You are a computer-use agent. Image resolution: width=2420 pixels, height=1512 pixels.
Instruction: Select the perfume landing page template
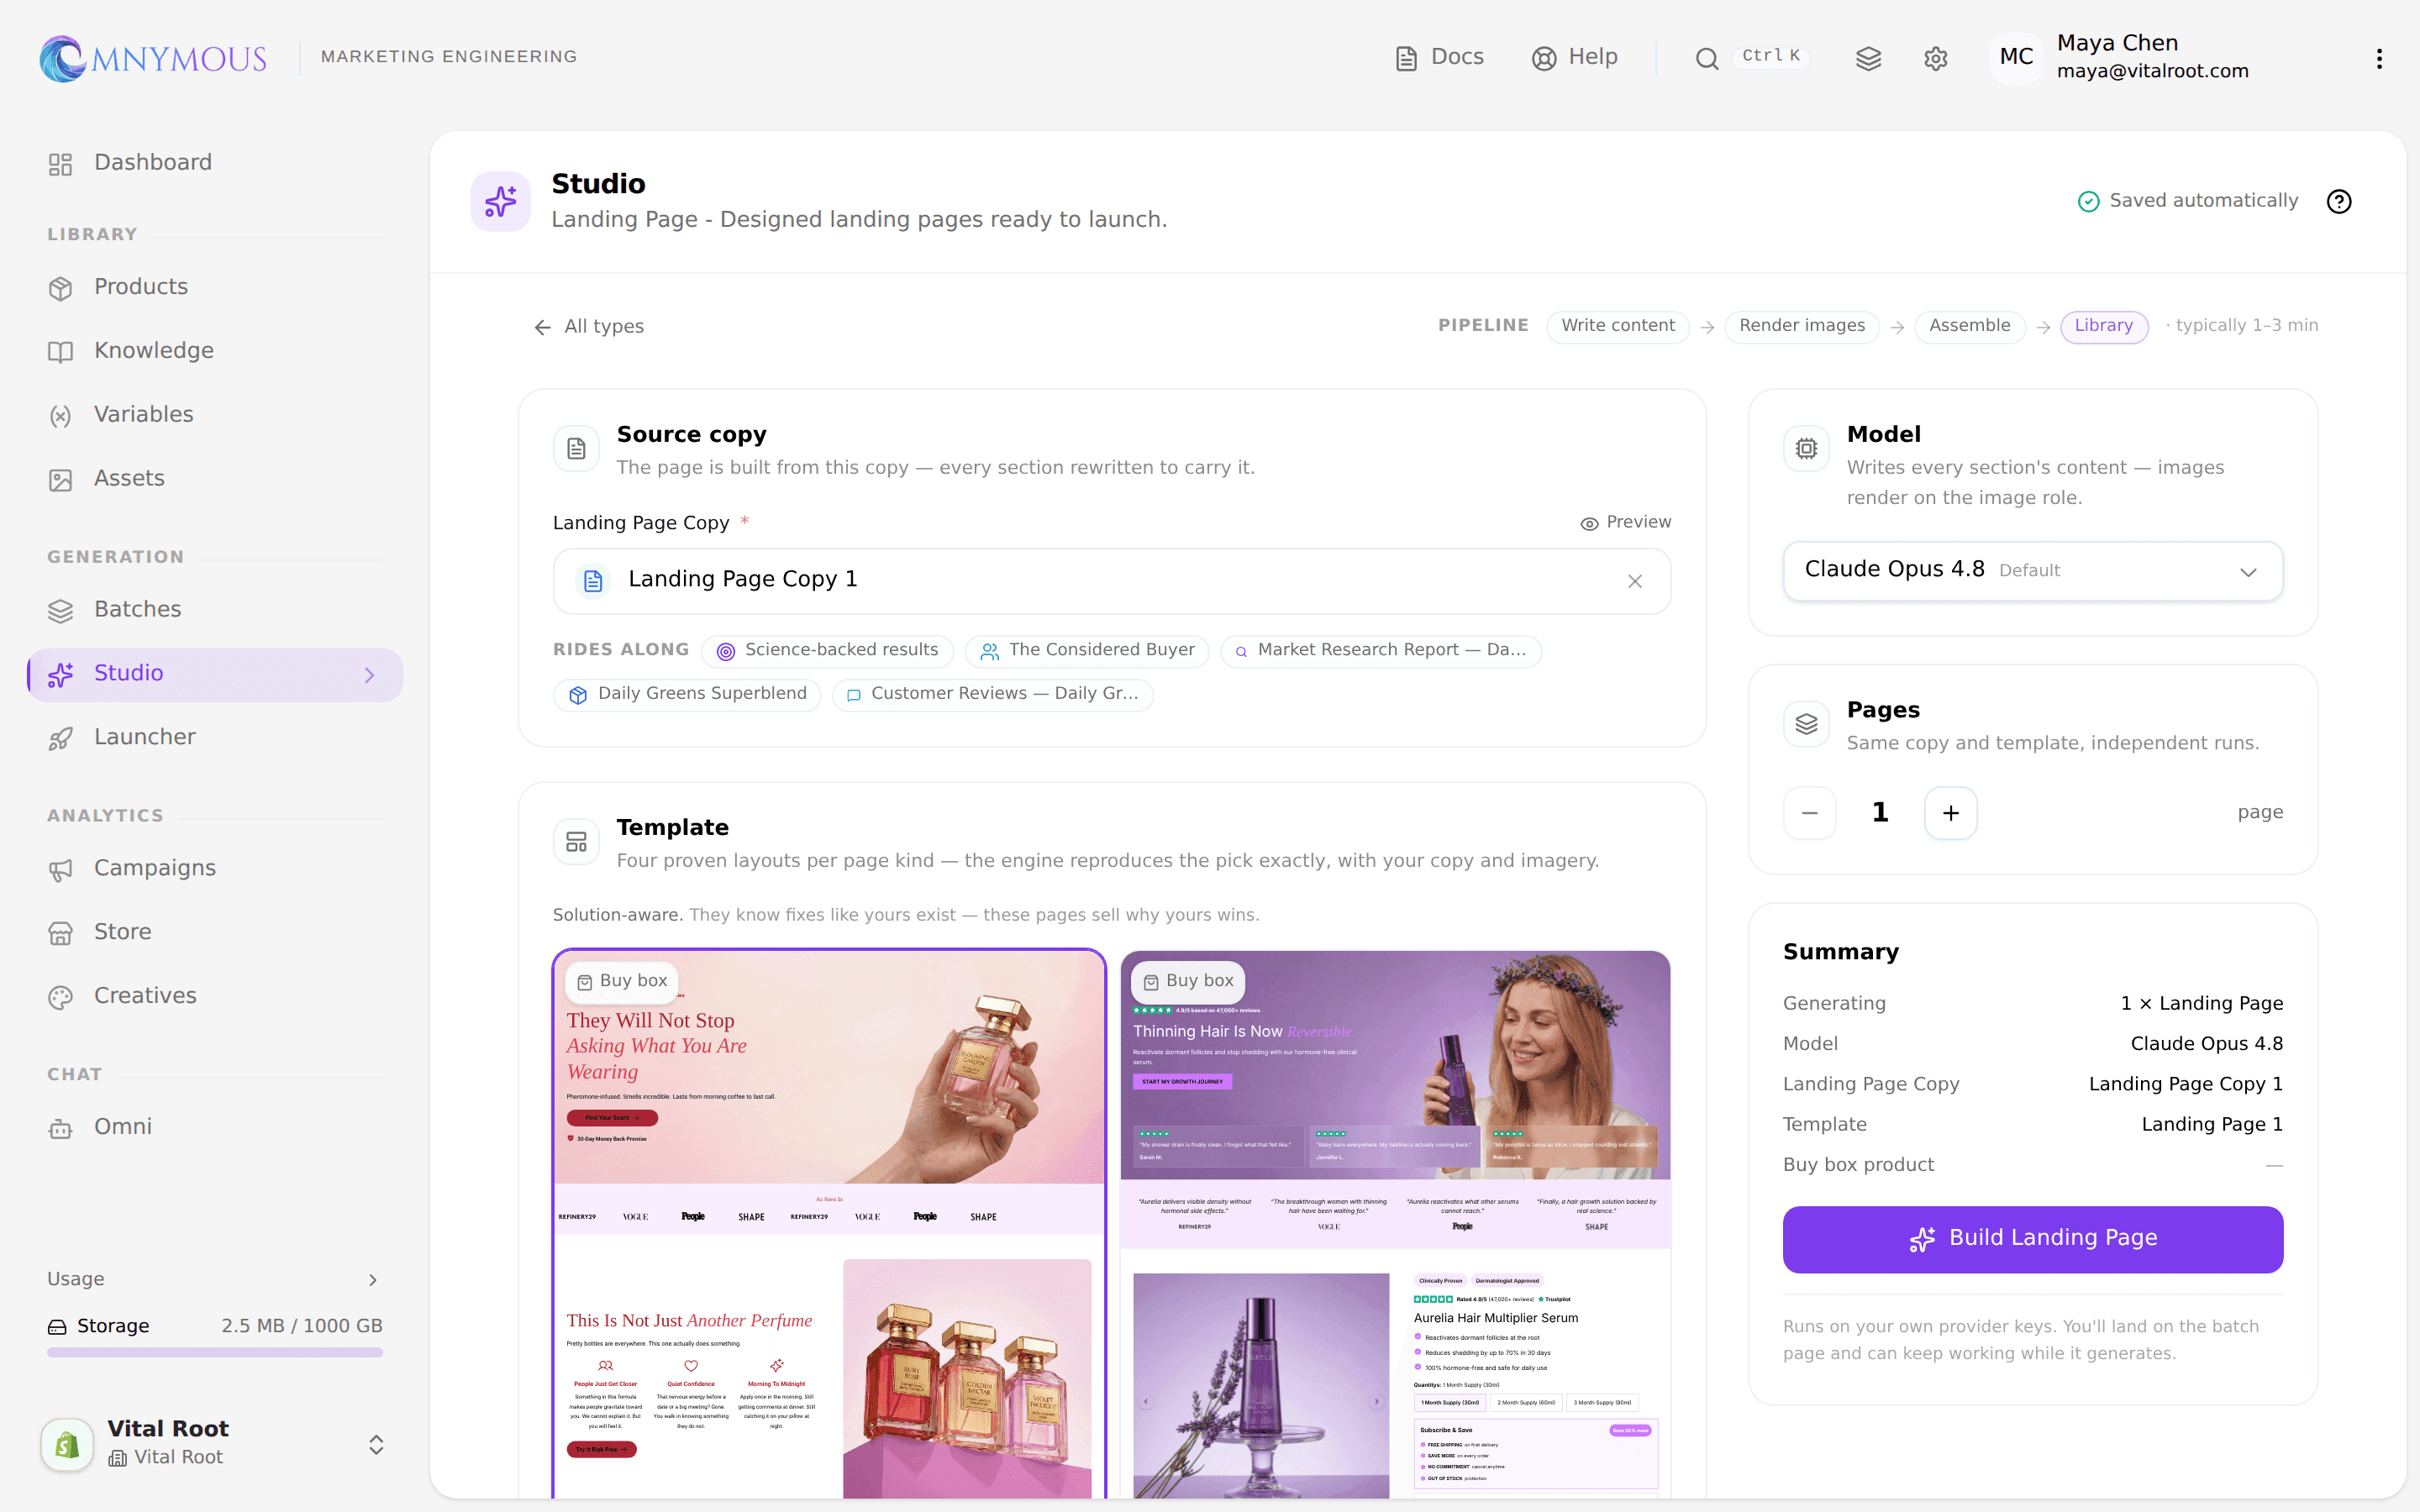pyautogui.click(x=829, y=1224)
